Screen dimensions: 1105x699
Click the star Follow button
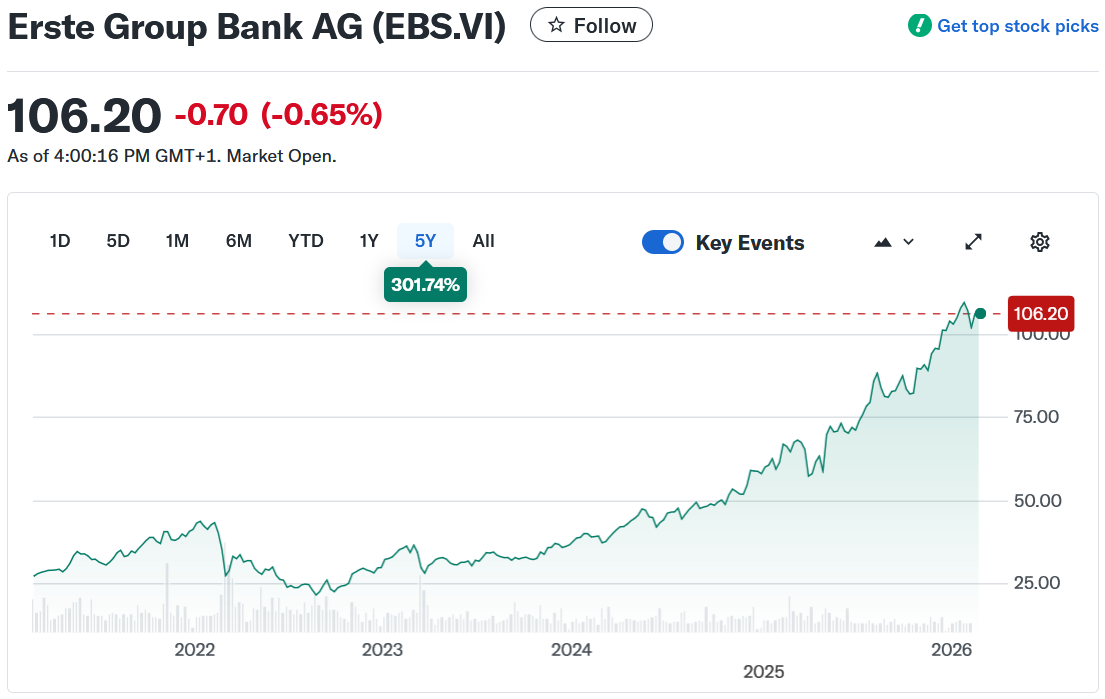(591, 25)
